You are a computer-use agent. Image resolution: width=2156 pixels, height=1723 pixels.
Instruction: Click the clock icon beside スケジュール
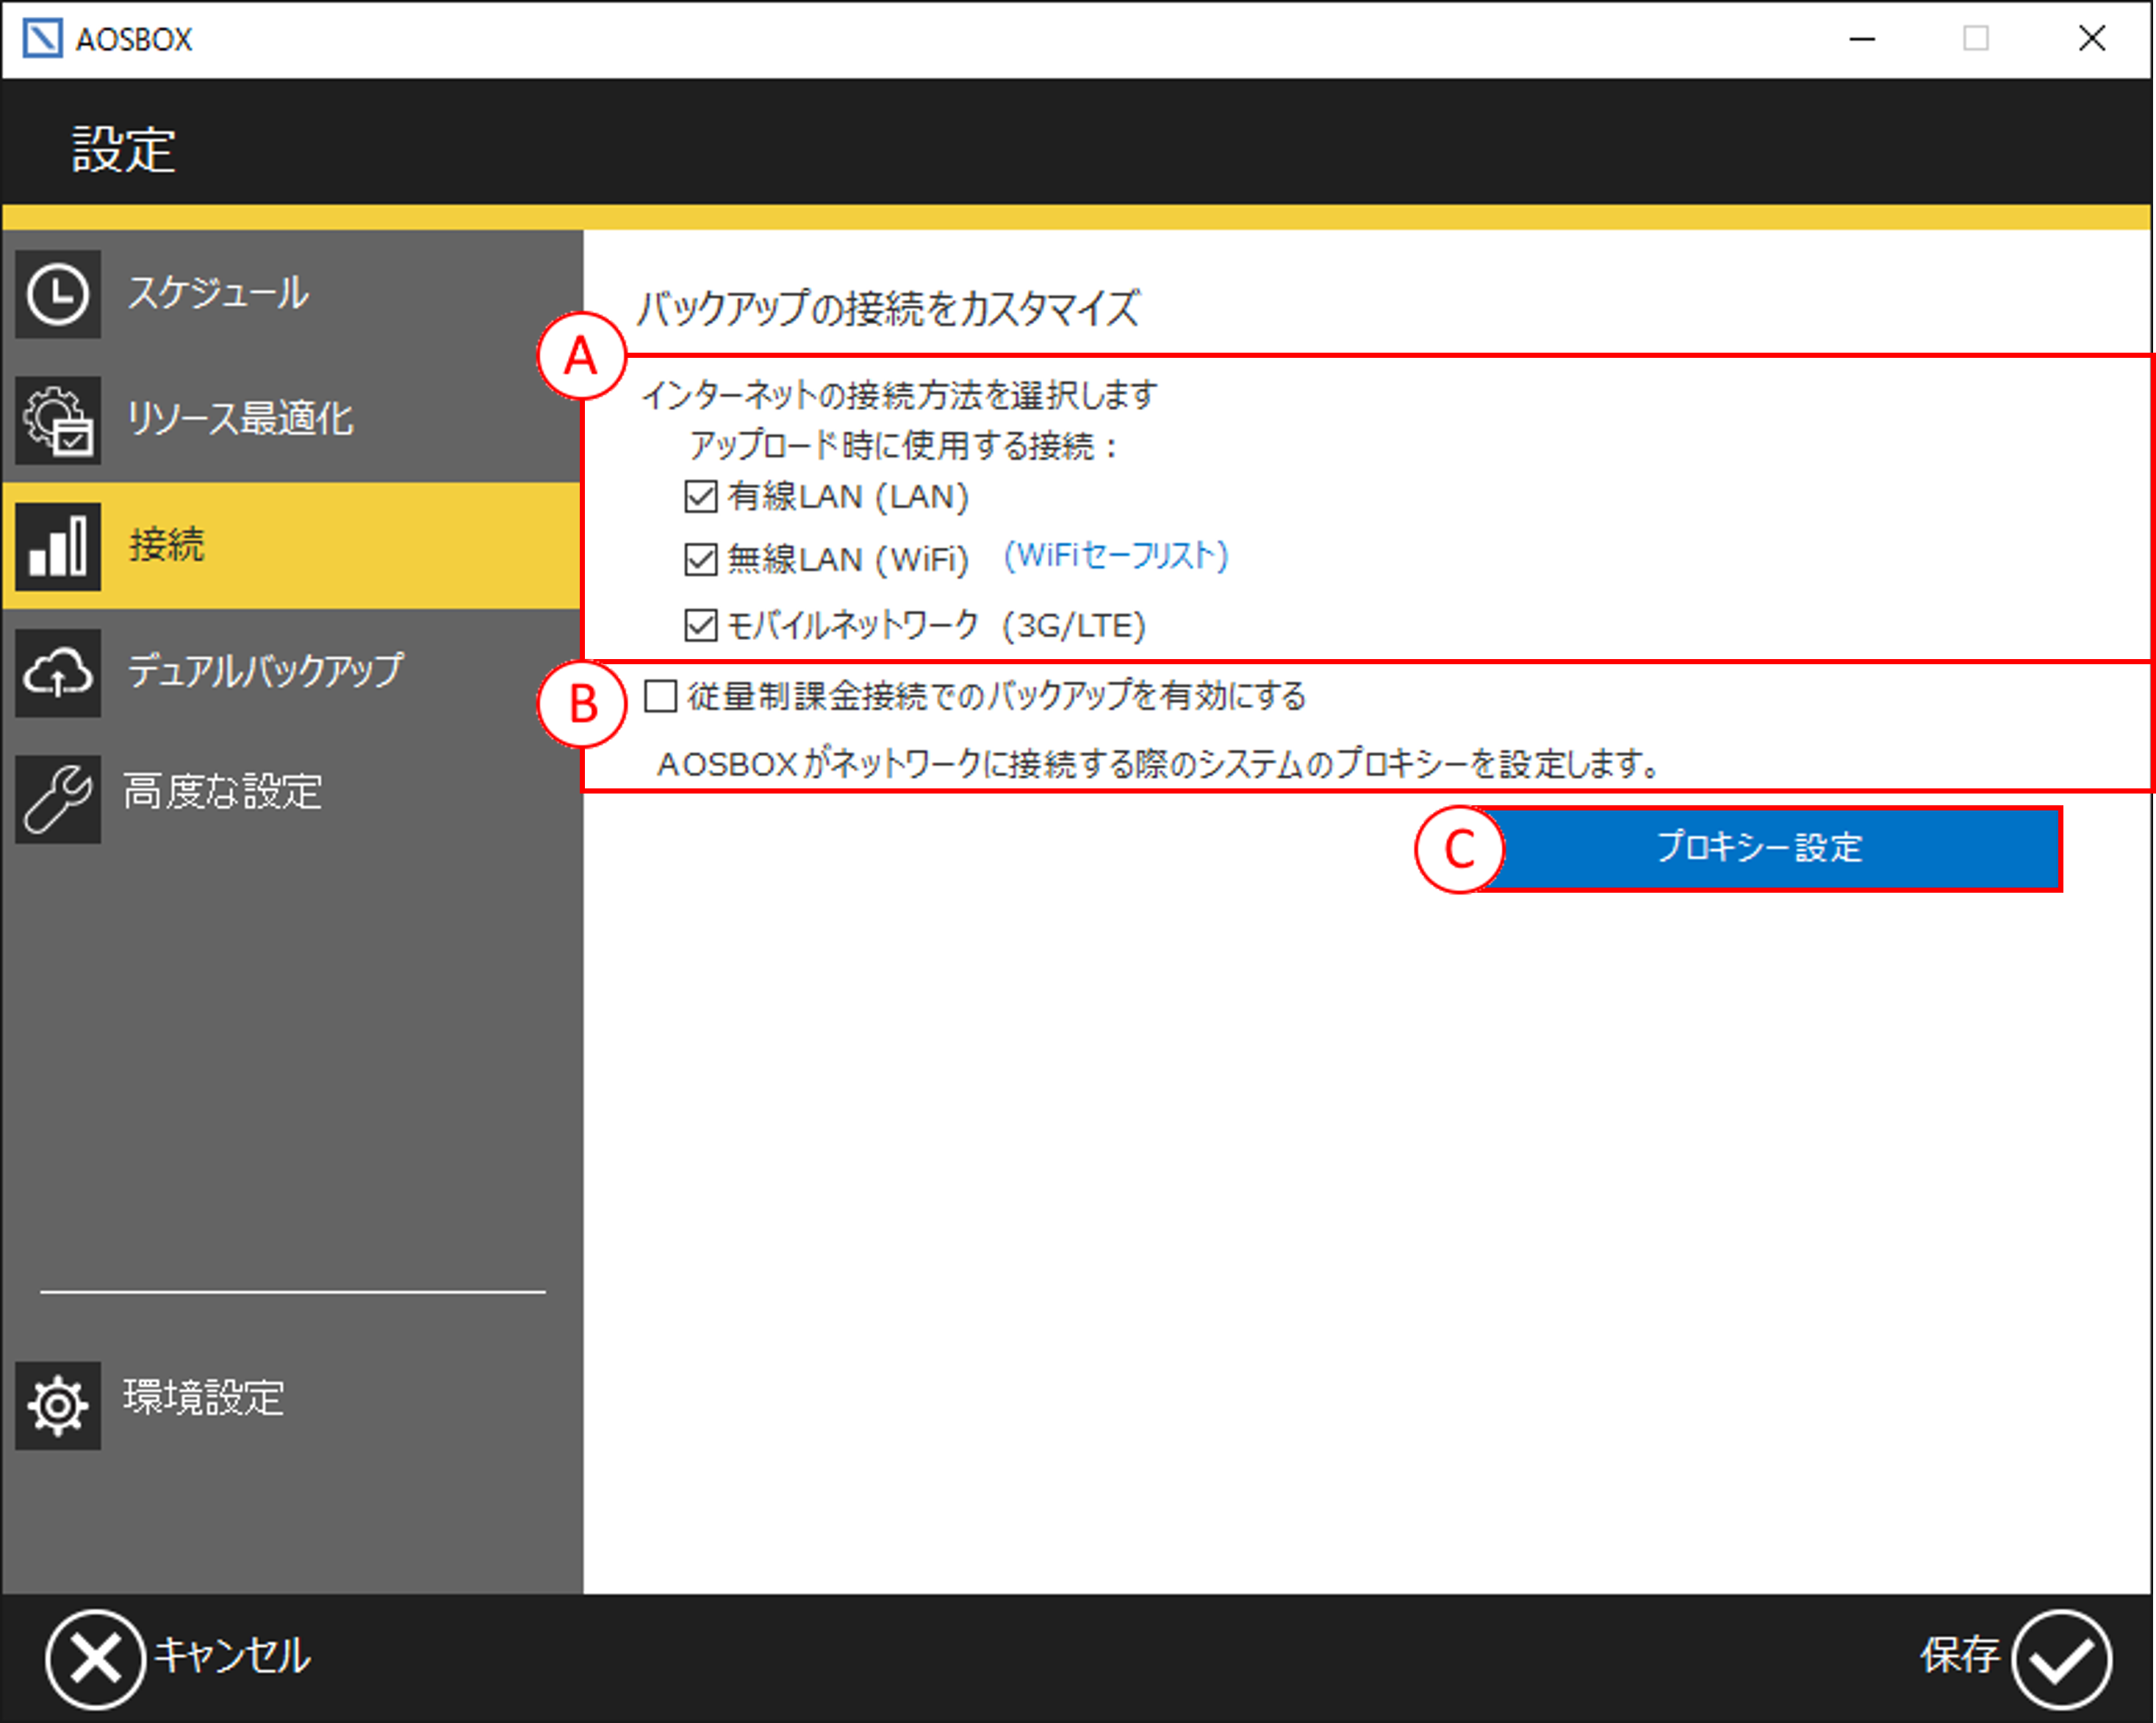58,294
